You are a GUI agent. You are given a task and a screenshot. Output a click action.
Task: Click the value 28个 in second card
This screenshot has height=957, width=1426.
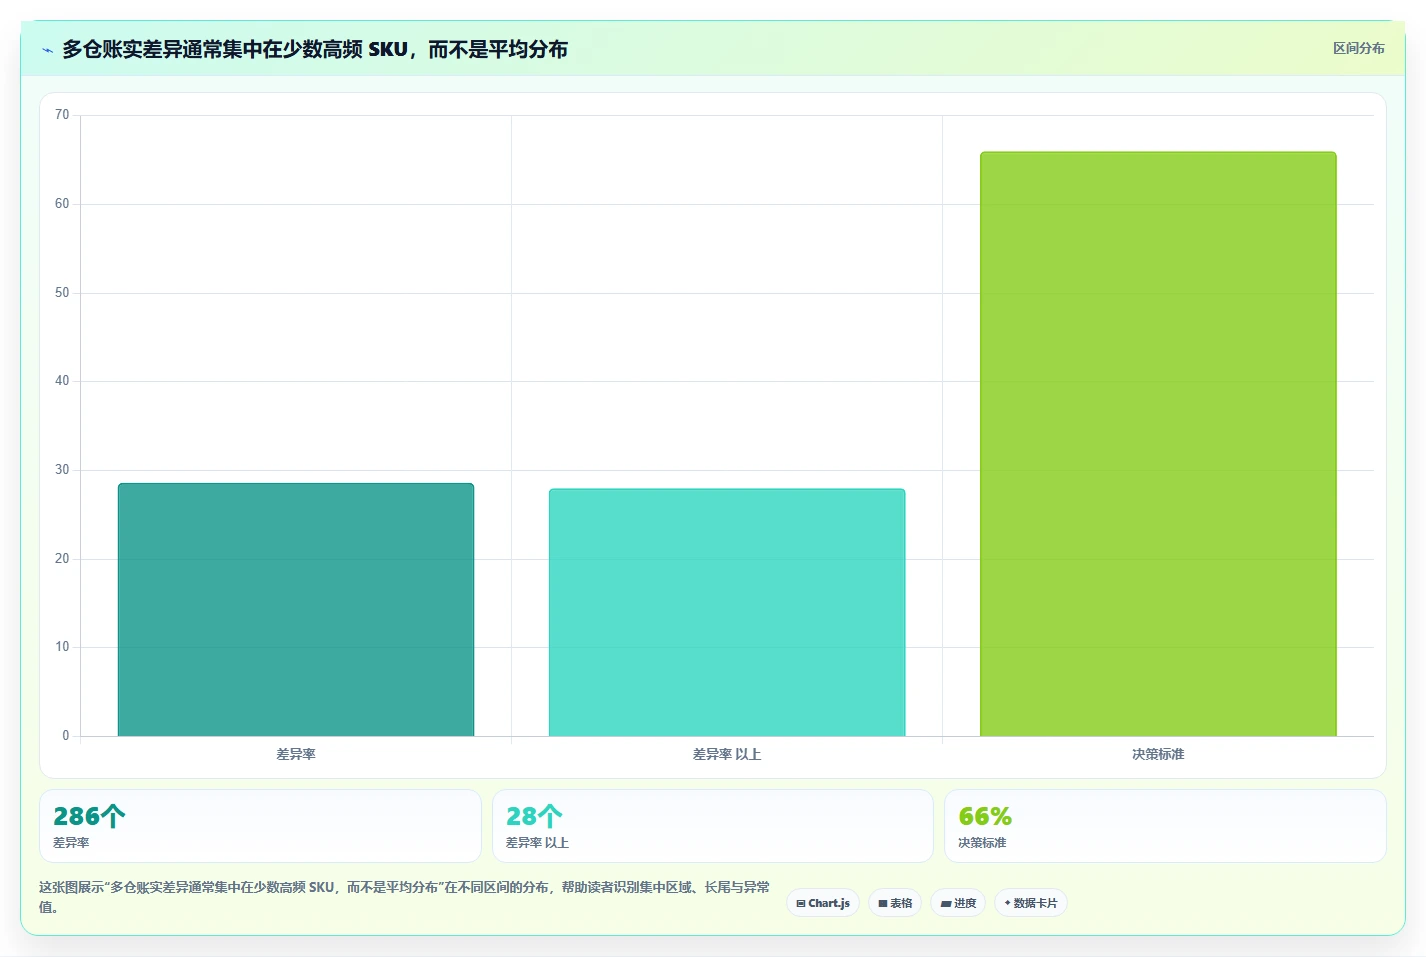(x=534, y=816)
